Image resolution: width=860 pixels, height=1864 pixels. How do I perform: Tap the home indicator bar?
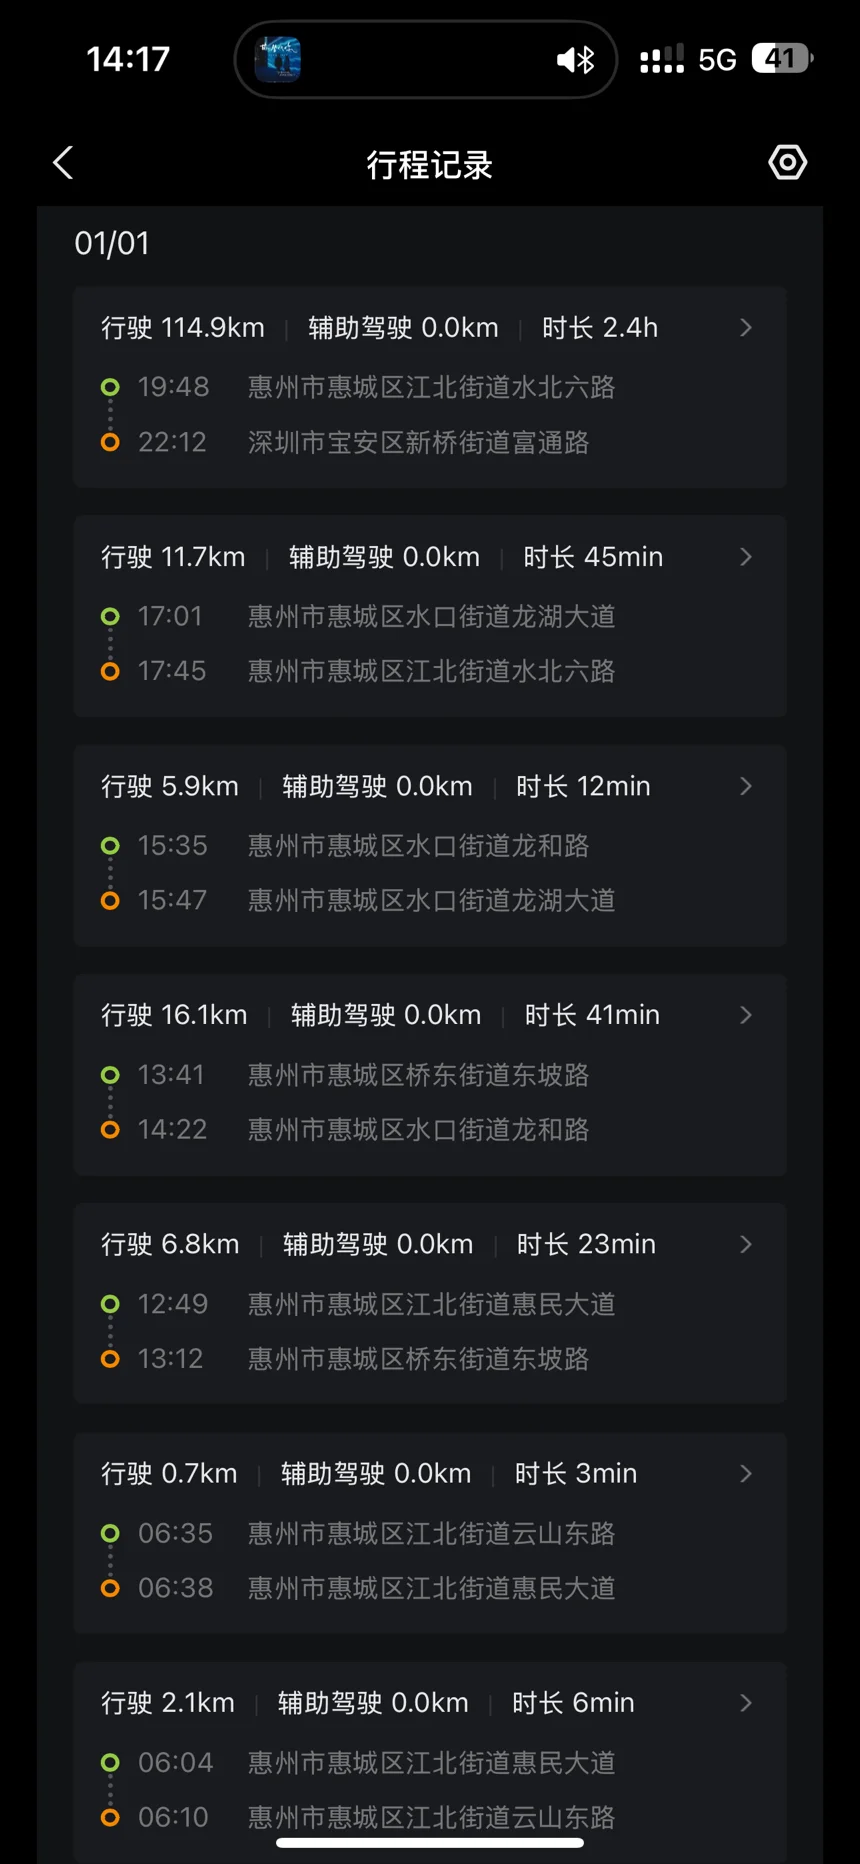pos(429,1842)
